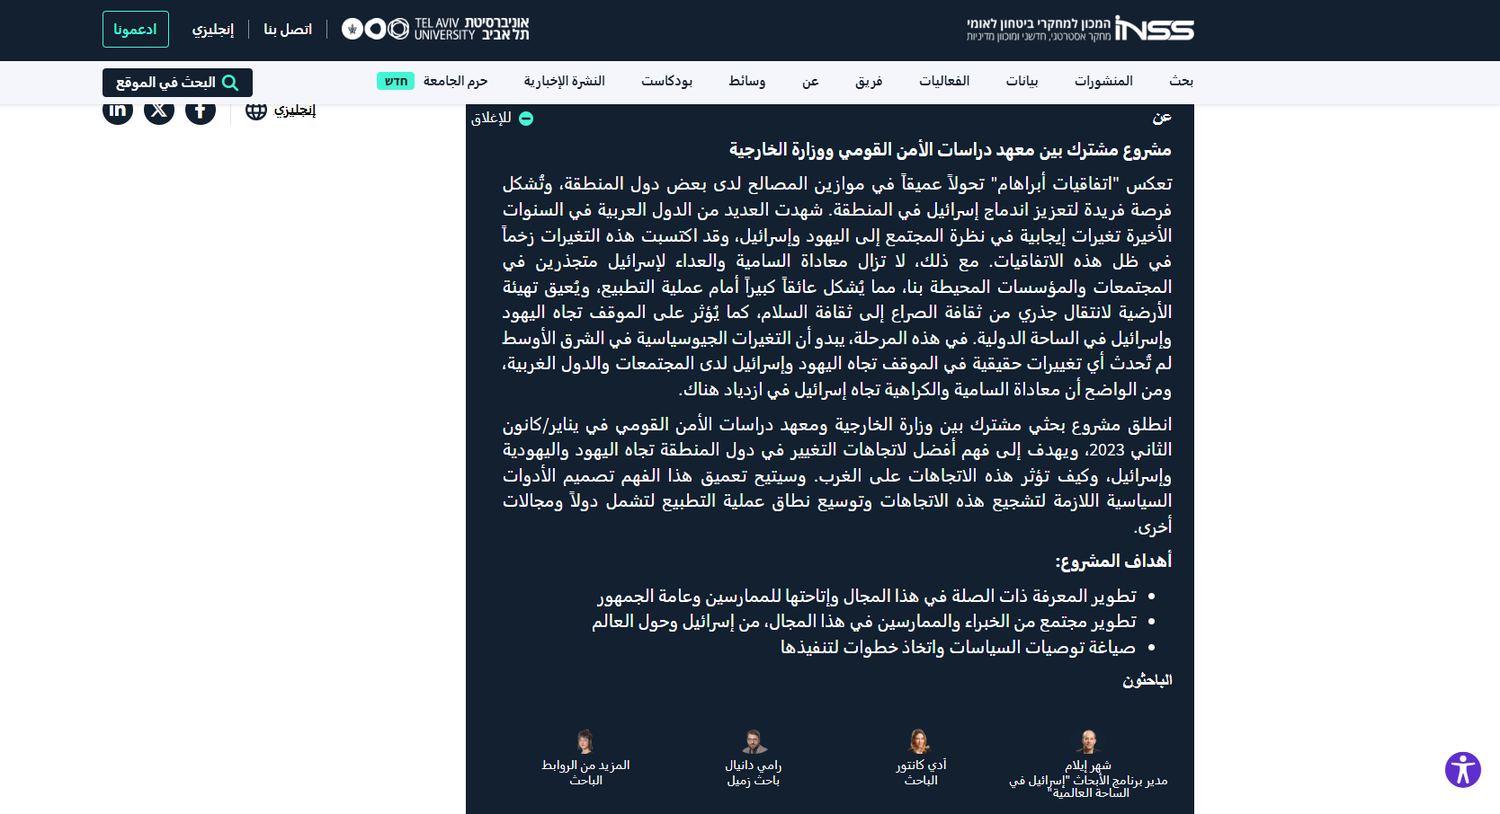Click researcher photo of شهر إيلام
This screenshot has height=814, width=1500.
pos(1088,742)
